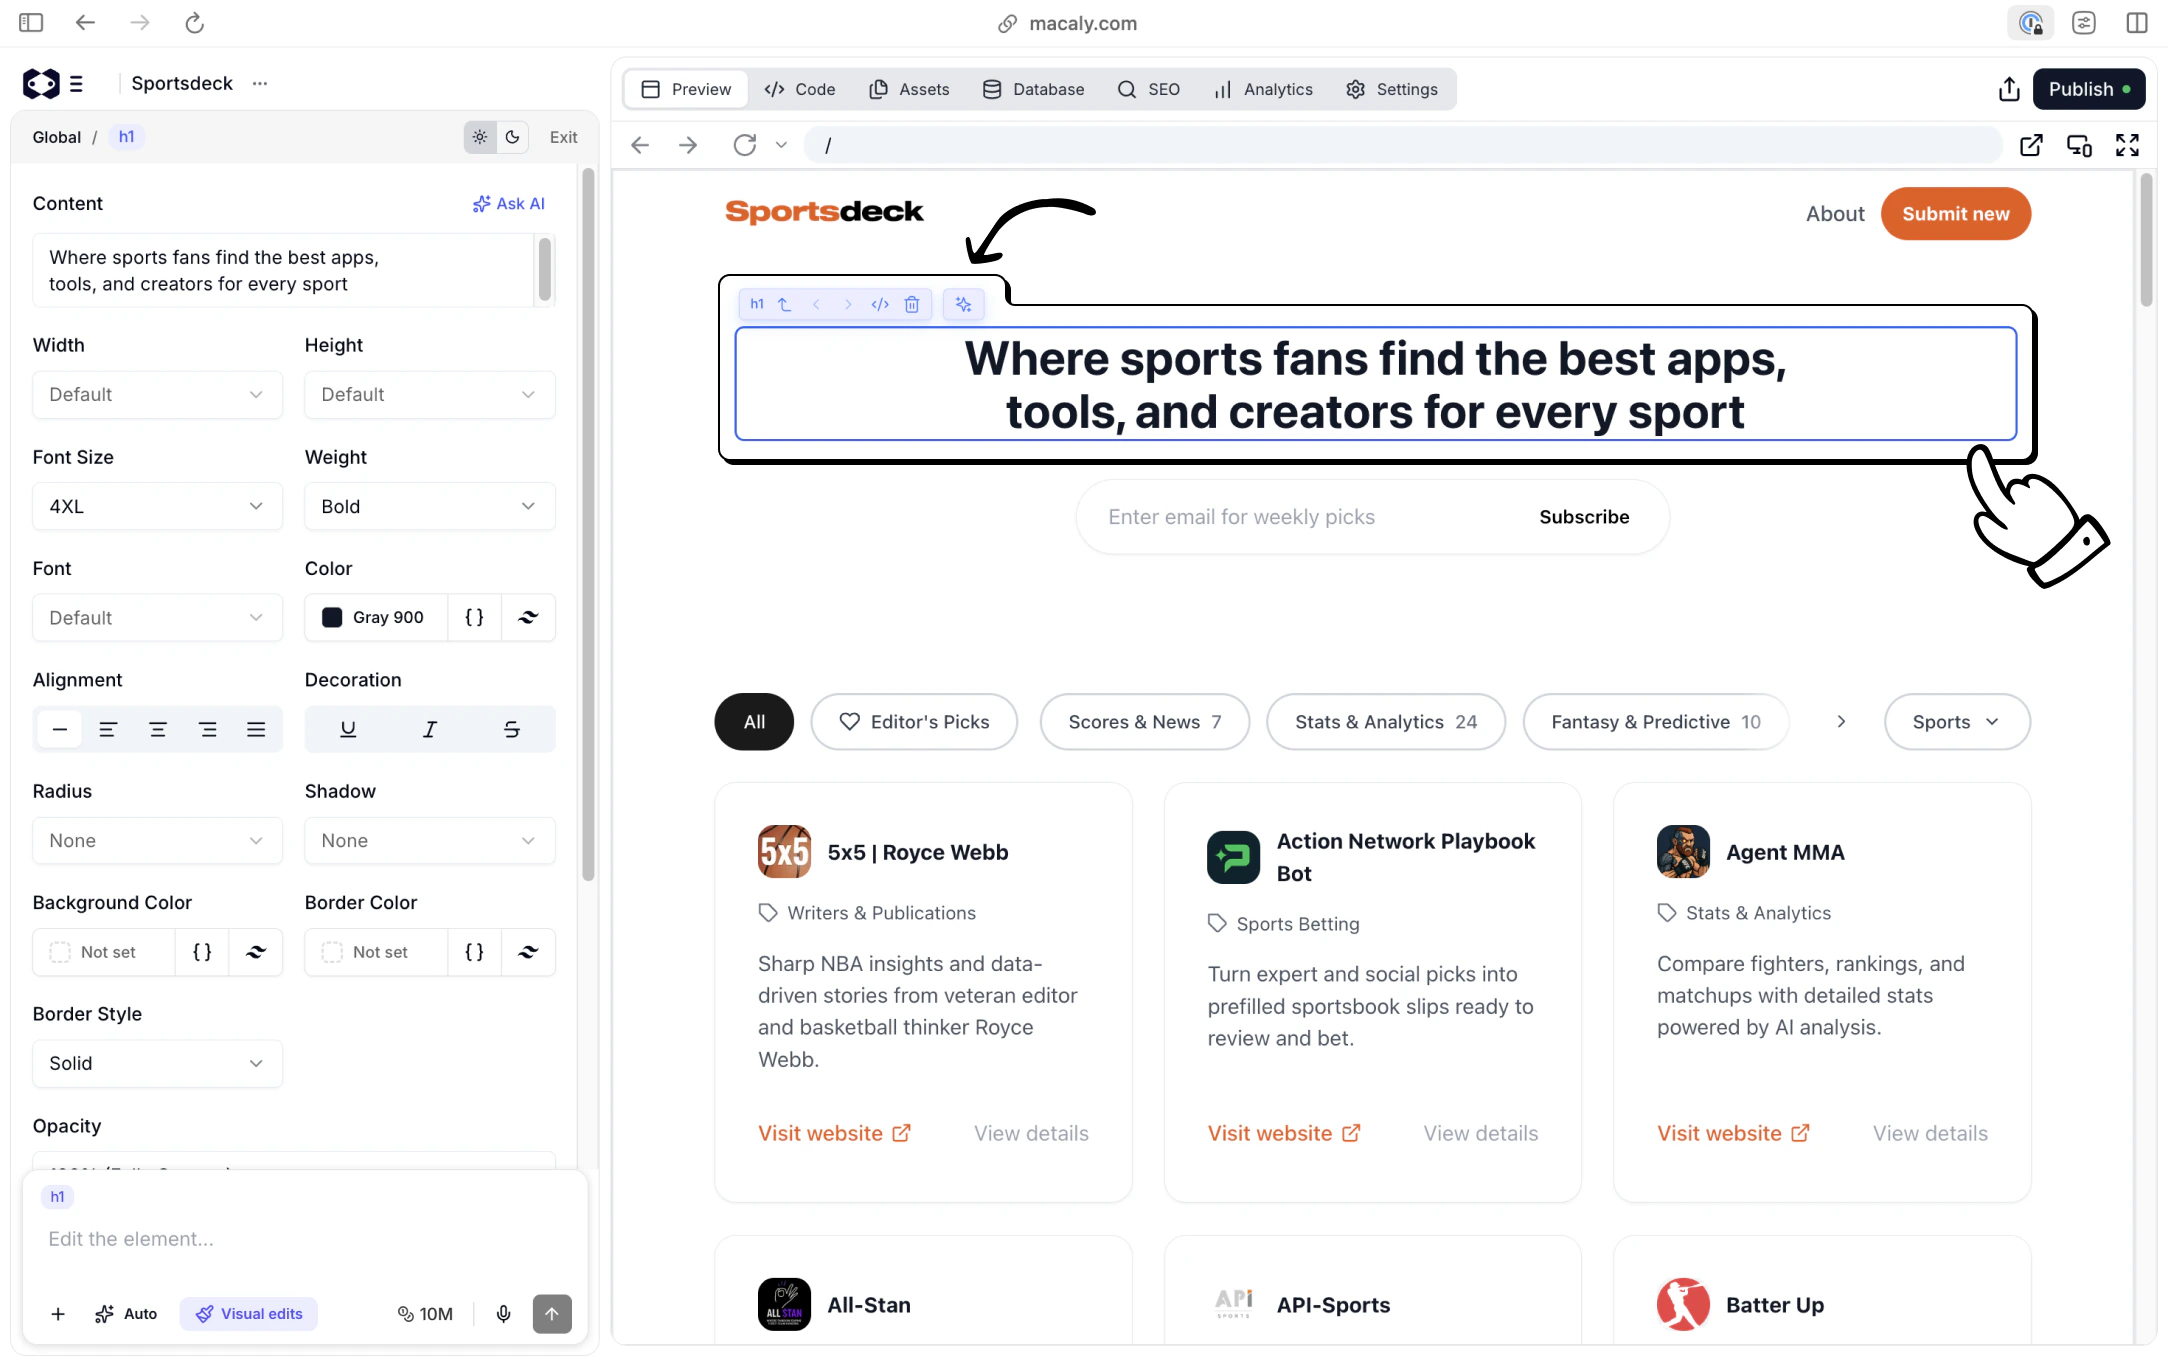Switch to the Database tab
Image resolution: width=2168 pixels, height=1356 pixels.
coord(1034,89)
